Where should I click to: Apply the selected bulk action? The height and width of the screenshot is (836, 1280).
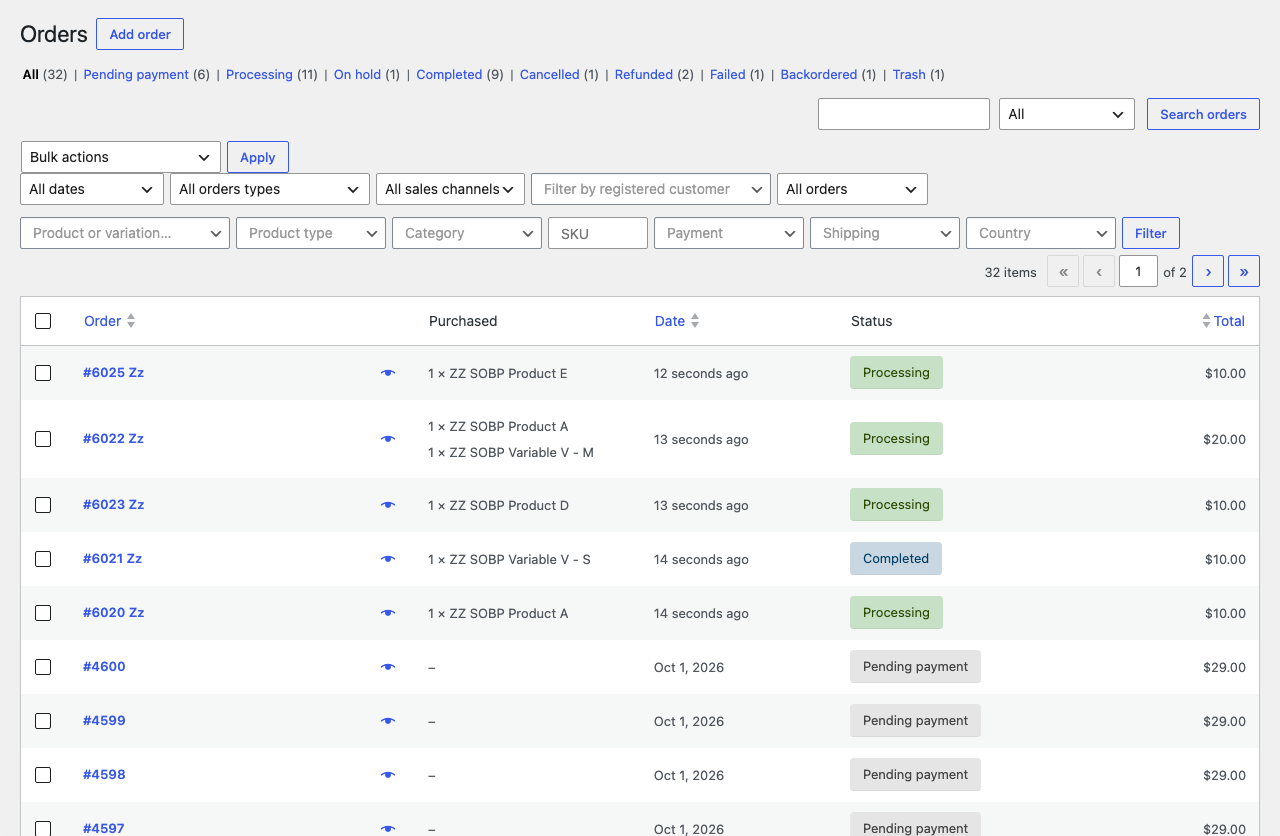(x=258, y=157)
